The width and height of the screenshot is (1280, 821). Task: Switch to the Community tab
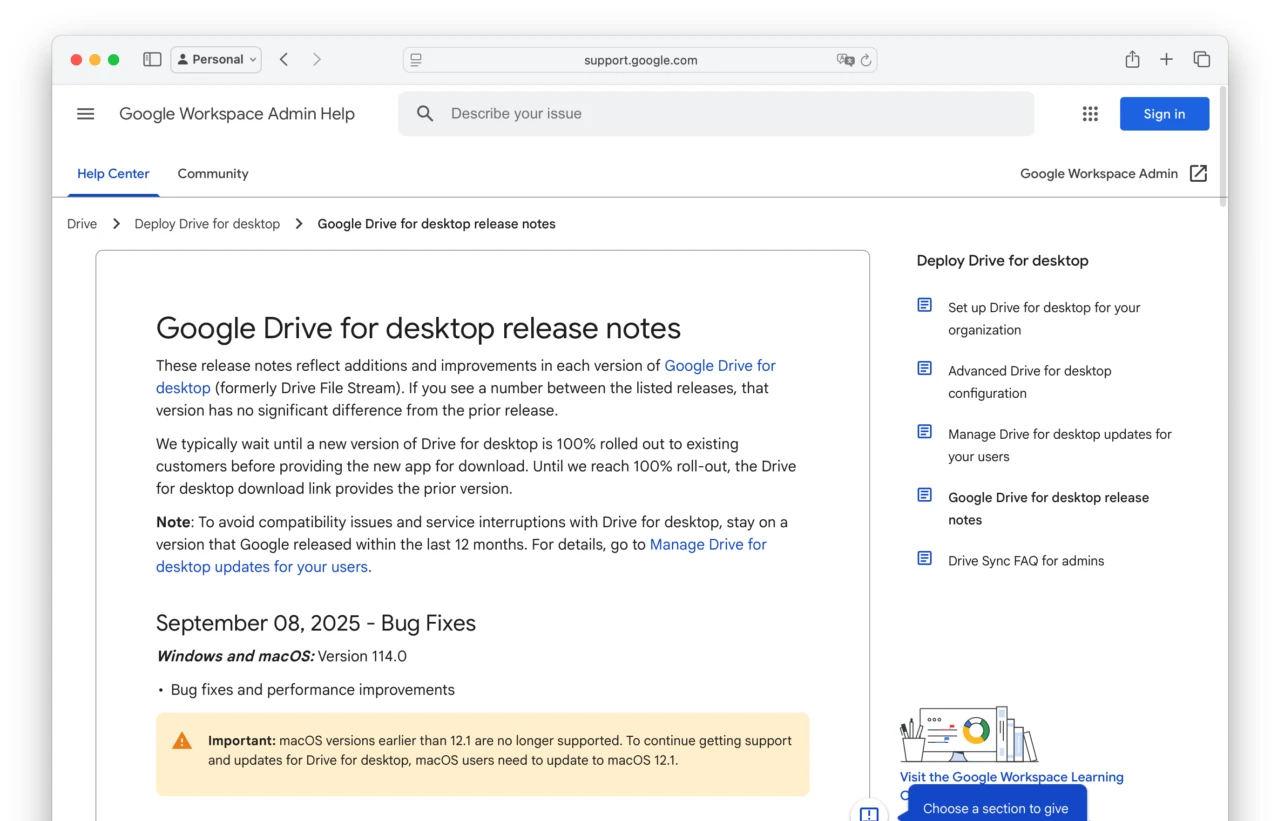tap(212, 173)
